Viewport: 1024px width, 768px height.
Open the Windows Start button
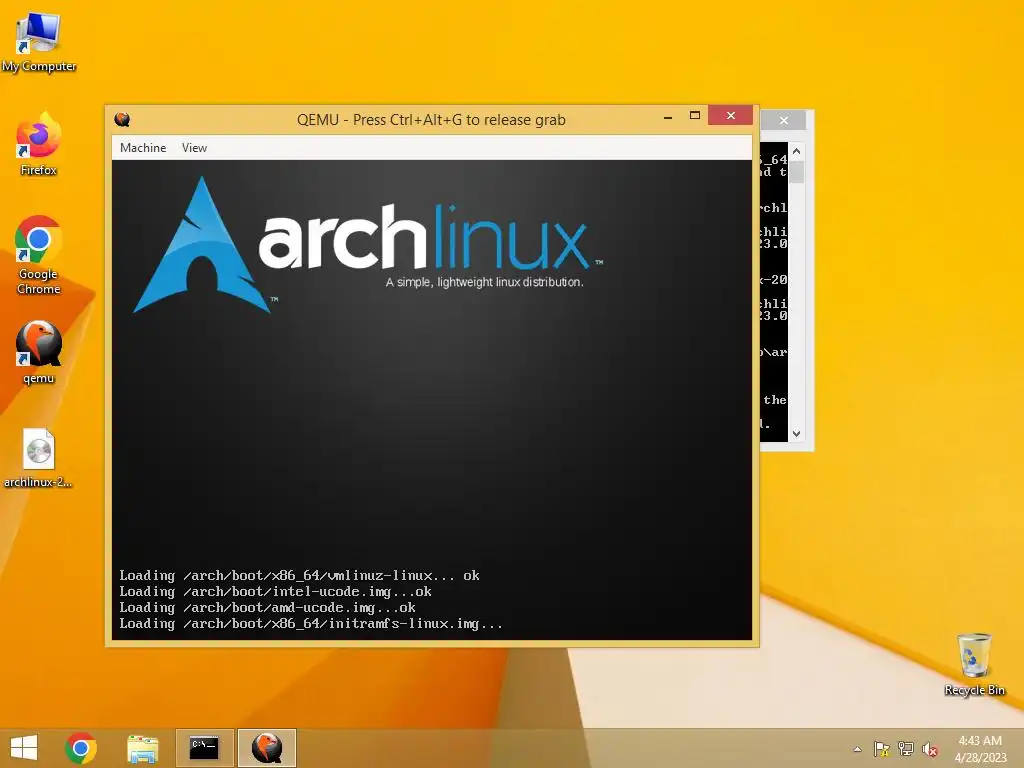(x=24, y=748)
